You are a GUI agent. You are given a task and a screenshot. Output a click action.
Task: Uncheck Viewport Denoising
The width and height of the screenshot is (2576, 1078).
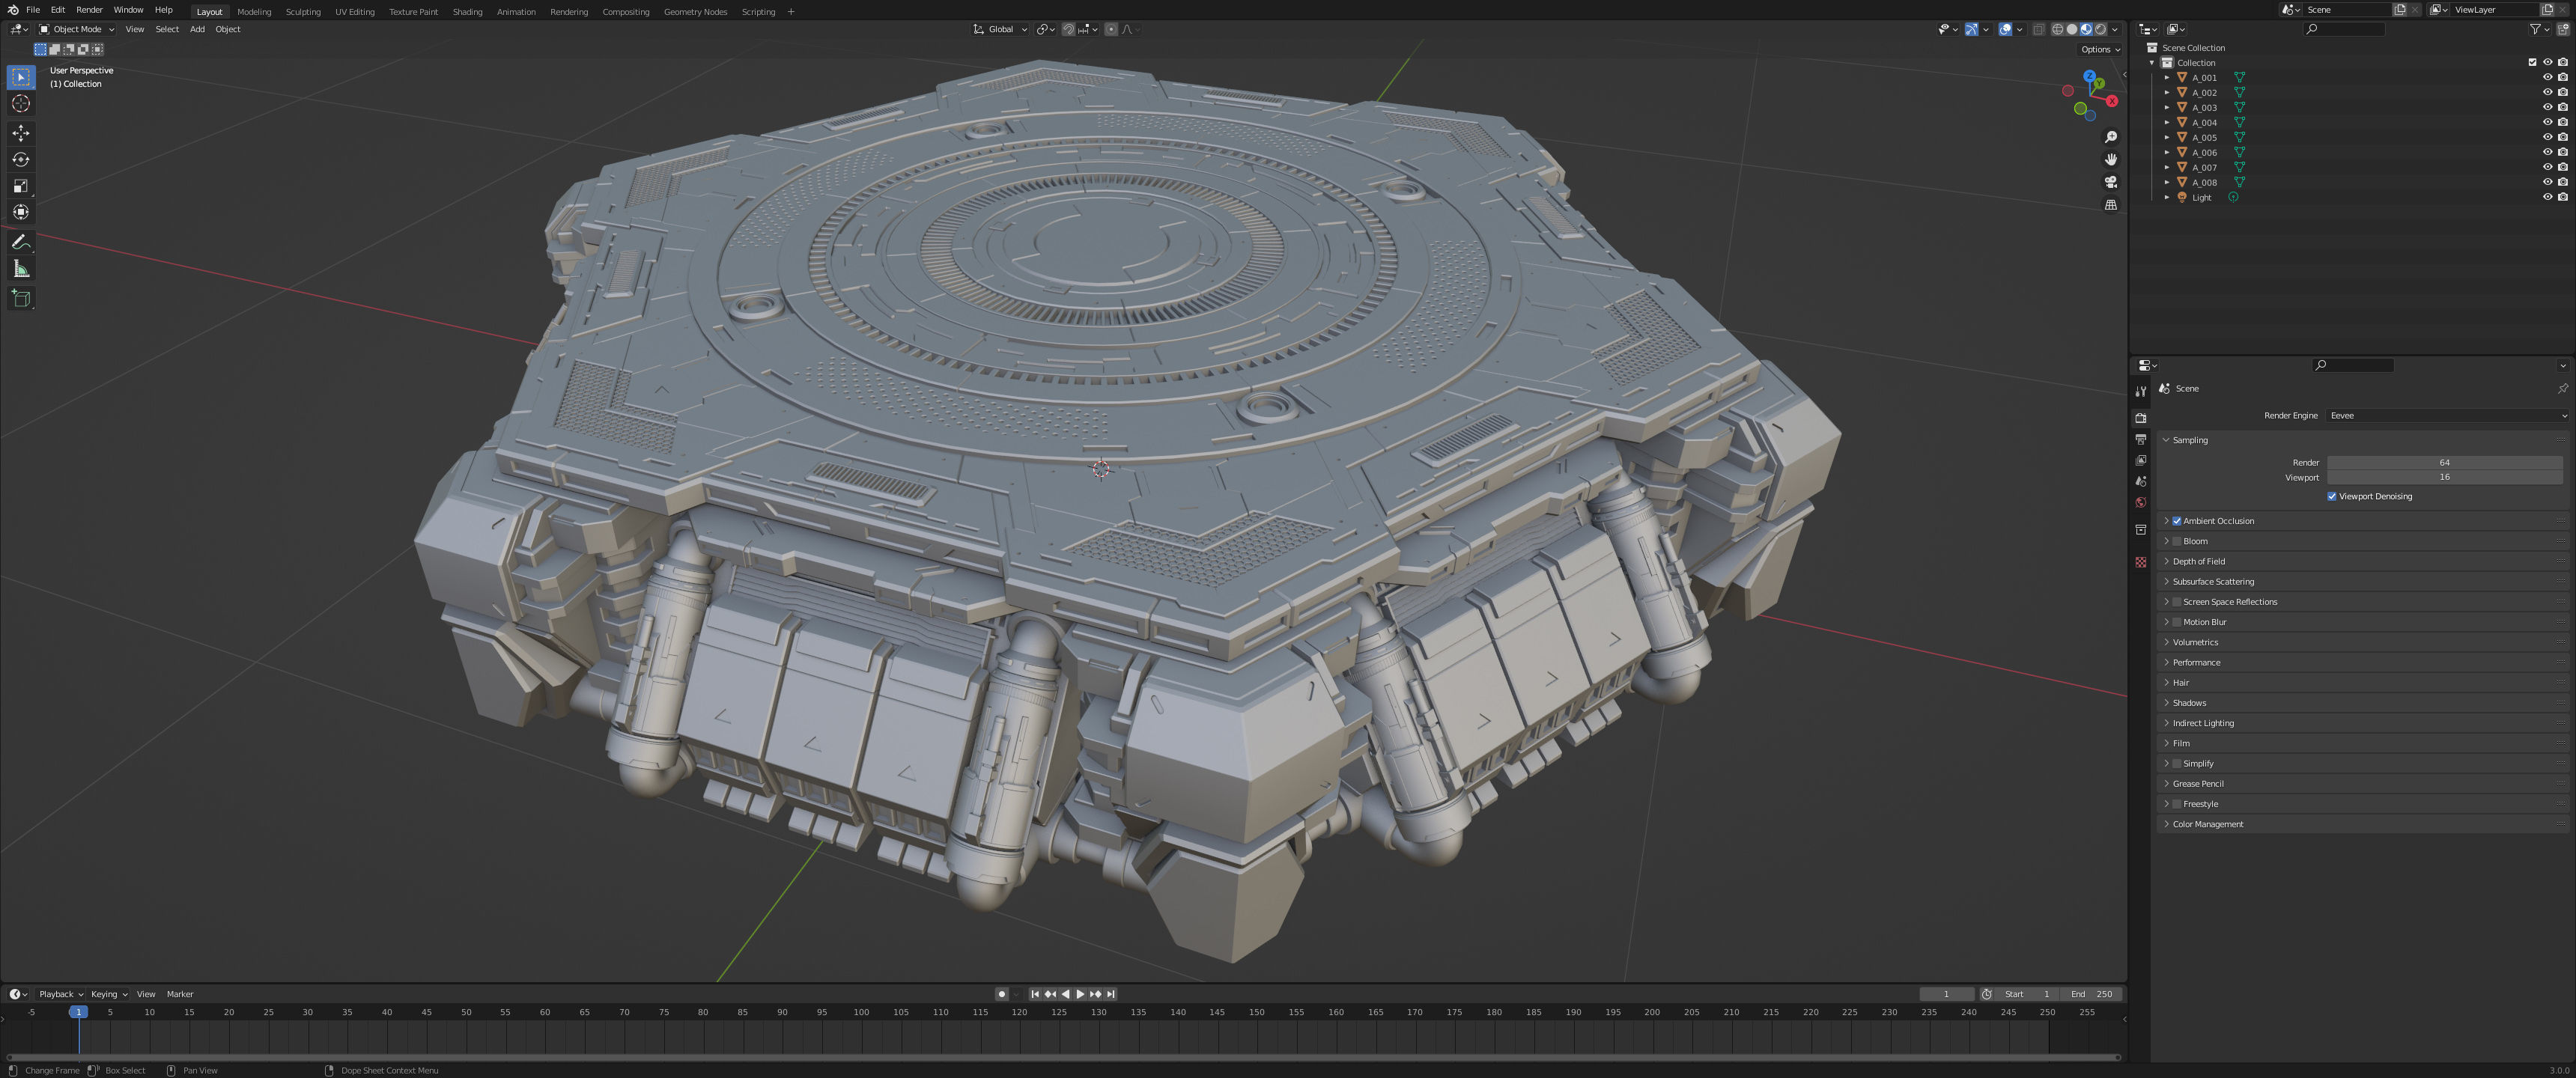click(2332, 496)
